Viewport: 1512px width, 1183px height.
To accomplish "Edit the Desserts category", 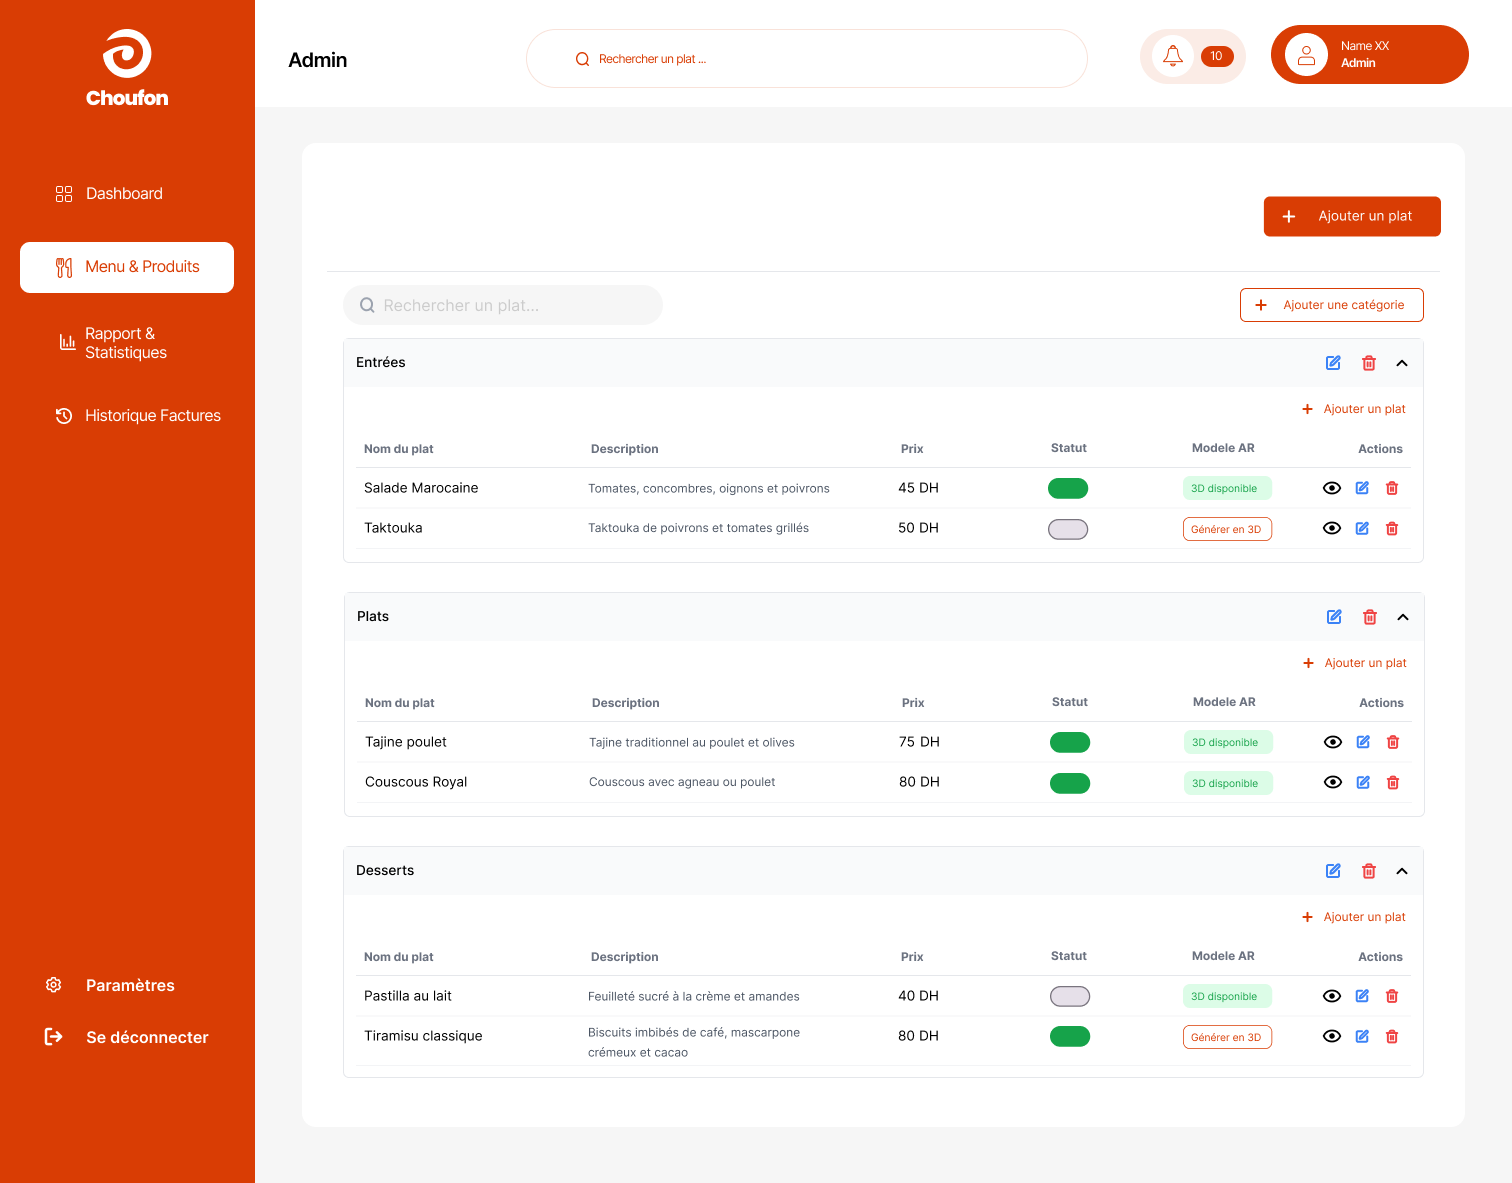I will pos(1333,871).
